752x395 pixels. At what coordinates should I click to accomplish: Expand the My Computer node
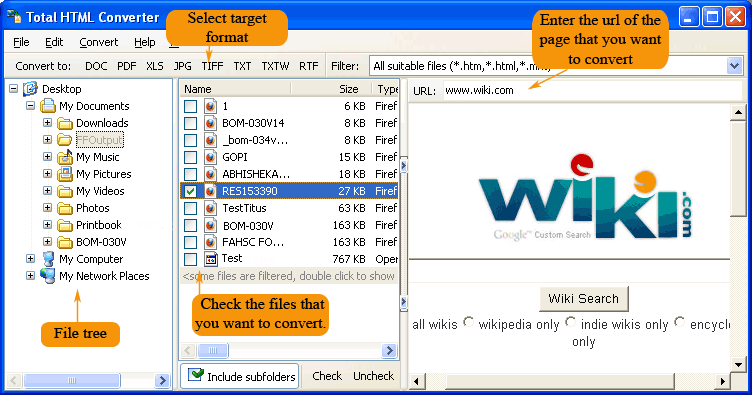pos(30,259)
